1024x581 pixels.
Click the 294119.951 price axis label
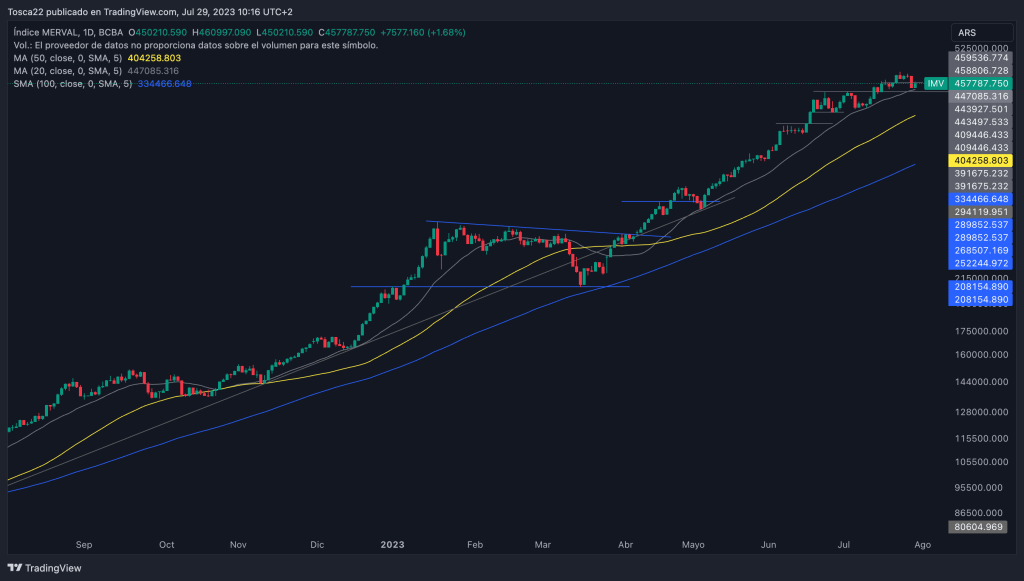(980, 212)
